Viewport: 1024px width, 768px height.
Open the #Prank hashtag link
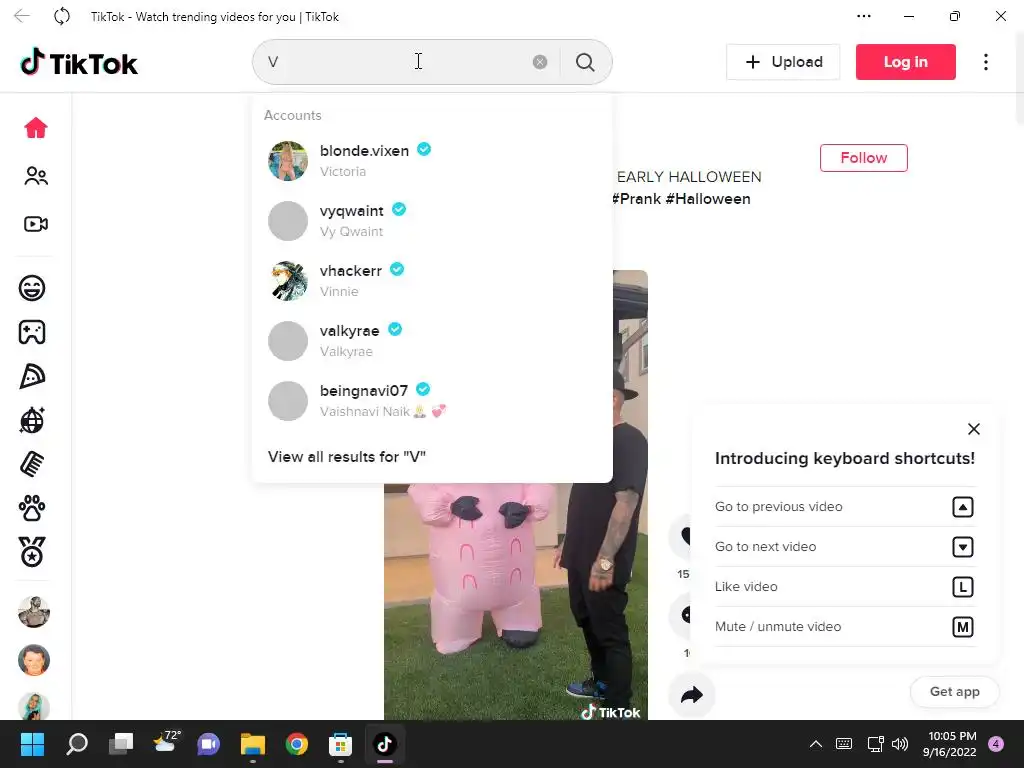tap(636, 199)
